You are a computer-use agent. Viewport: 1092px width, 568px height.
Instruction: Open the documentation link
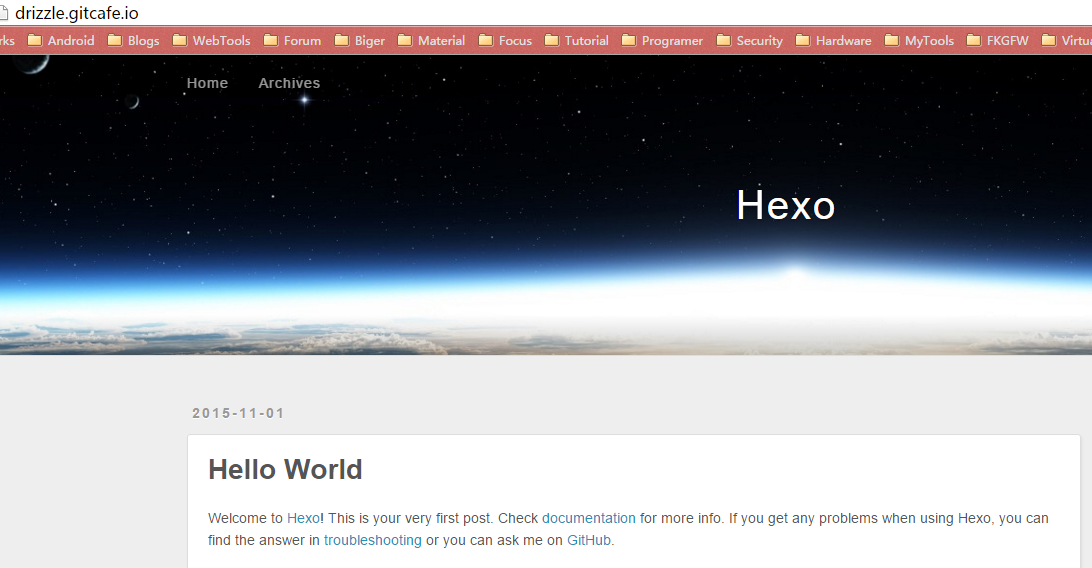click(x=588, y=518)
